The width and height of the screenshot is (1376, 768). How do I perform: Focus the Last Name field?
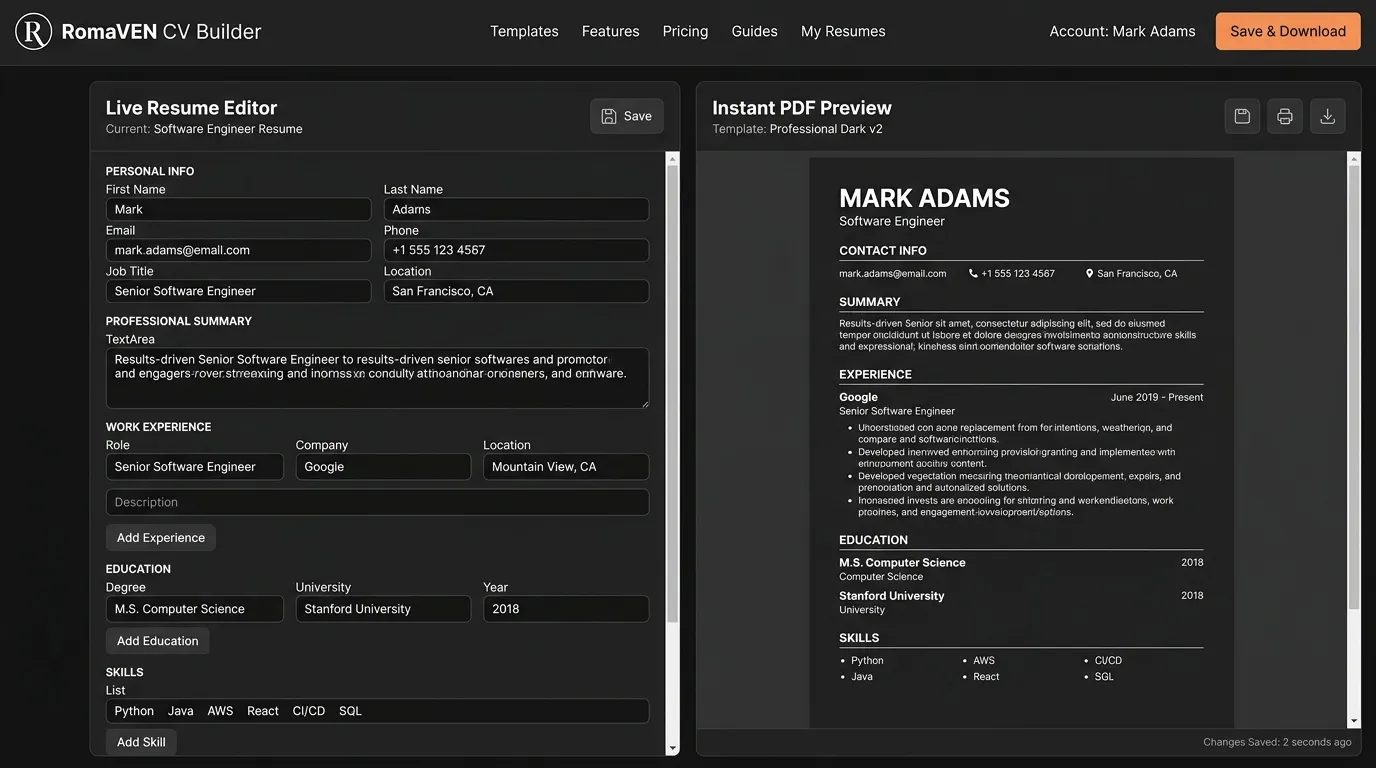(x=516, y=209)
